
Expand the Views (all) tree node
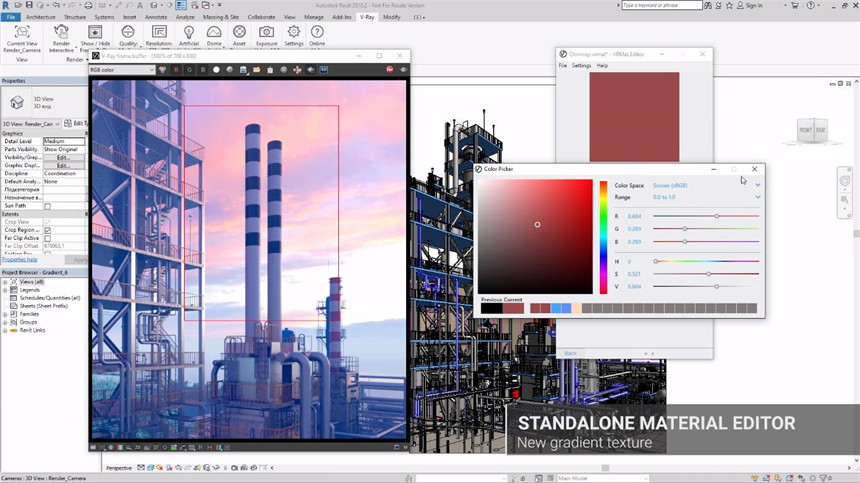[x=5, y=282]
